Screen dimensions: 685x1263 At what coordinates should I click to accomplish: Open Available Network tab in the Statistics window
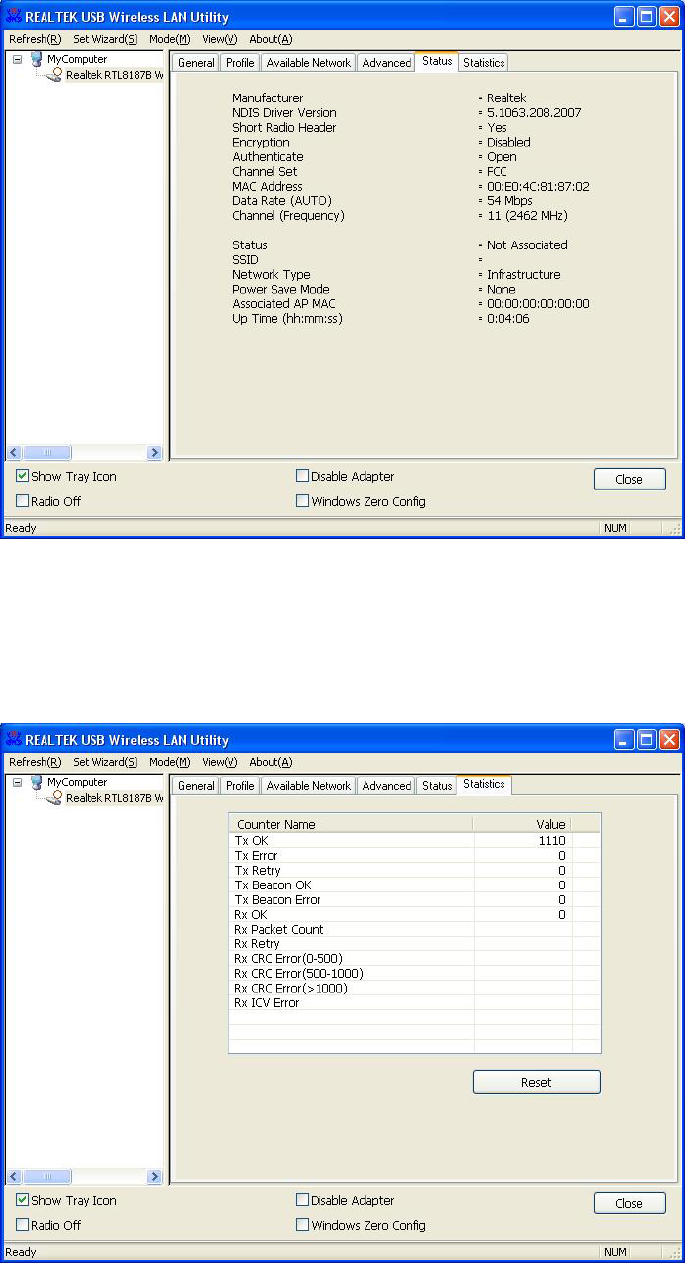[309, 786]
